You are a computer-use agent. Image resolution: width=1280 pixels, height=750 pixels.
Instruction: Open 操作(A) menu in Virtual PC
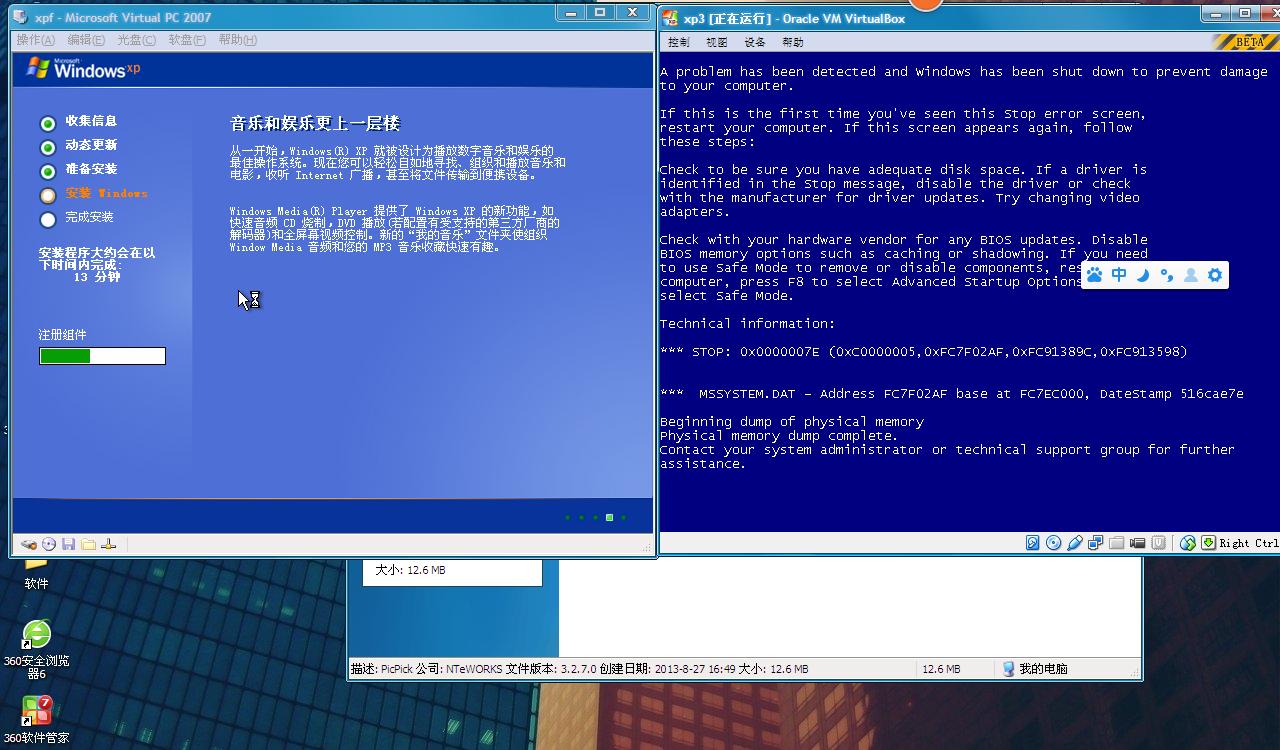tap(36, 40)
